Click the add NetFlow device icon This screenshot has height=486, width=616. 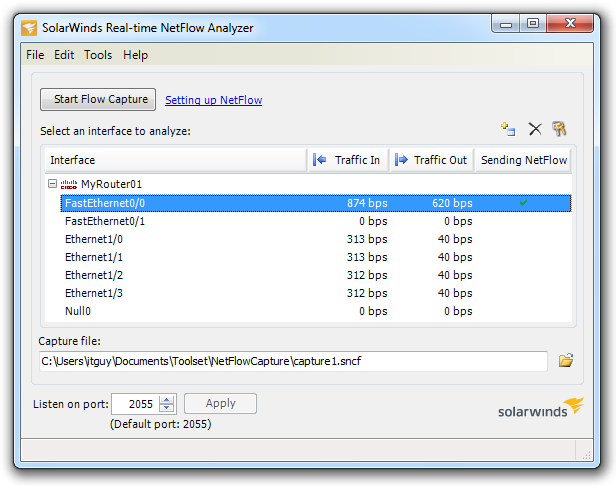(508, 129)
